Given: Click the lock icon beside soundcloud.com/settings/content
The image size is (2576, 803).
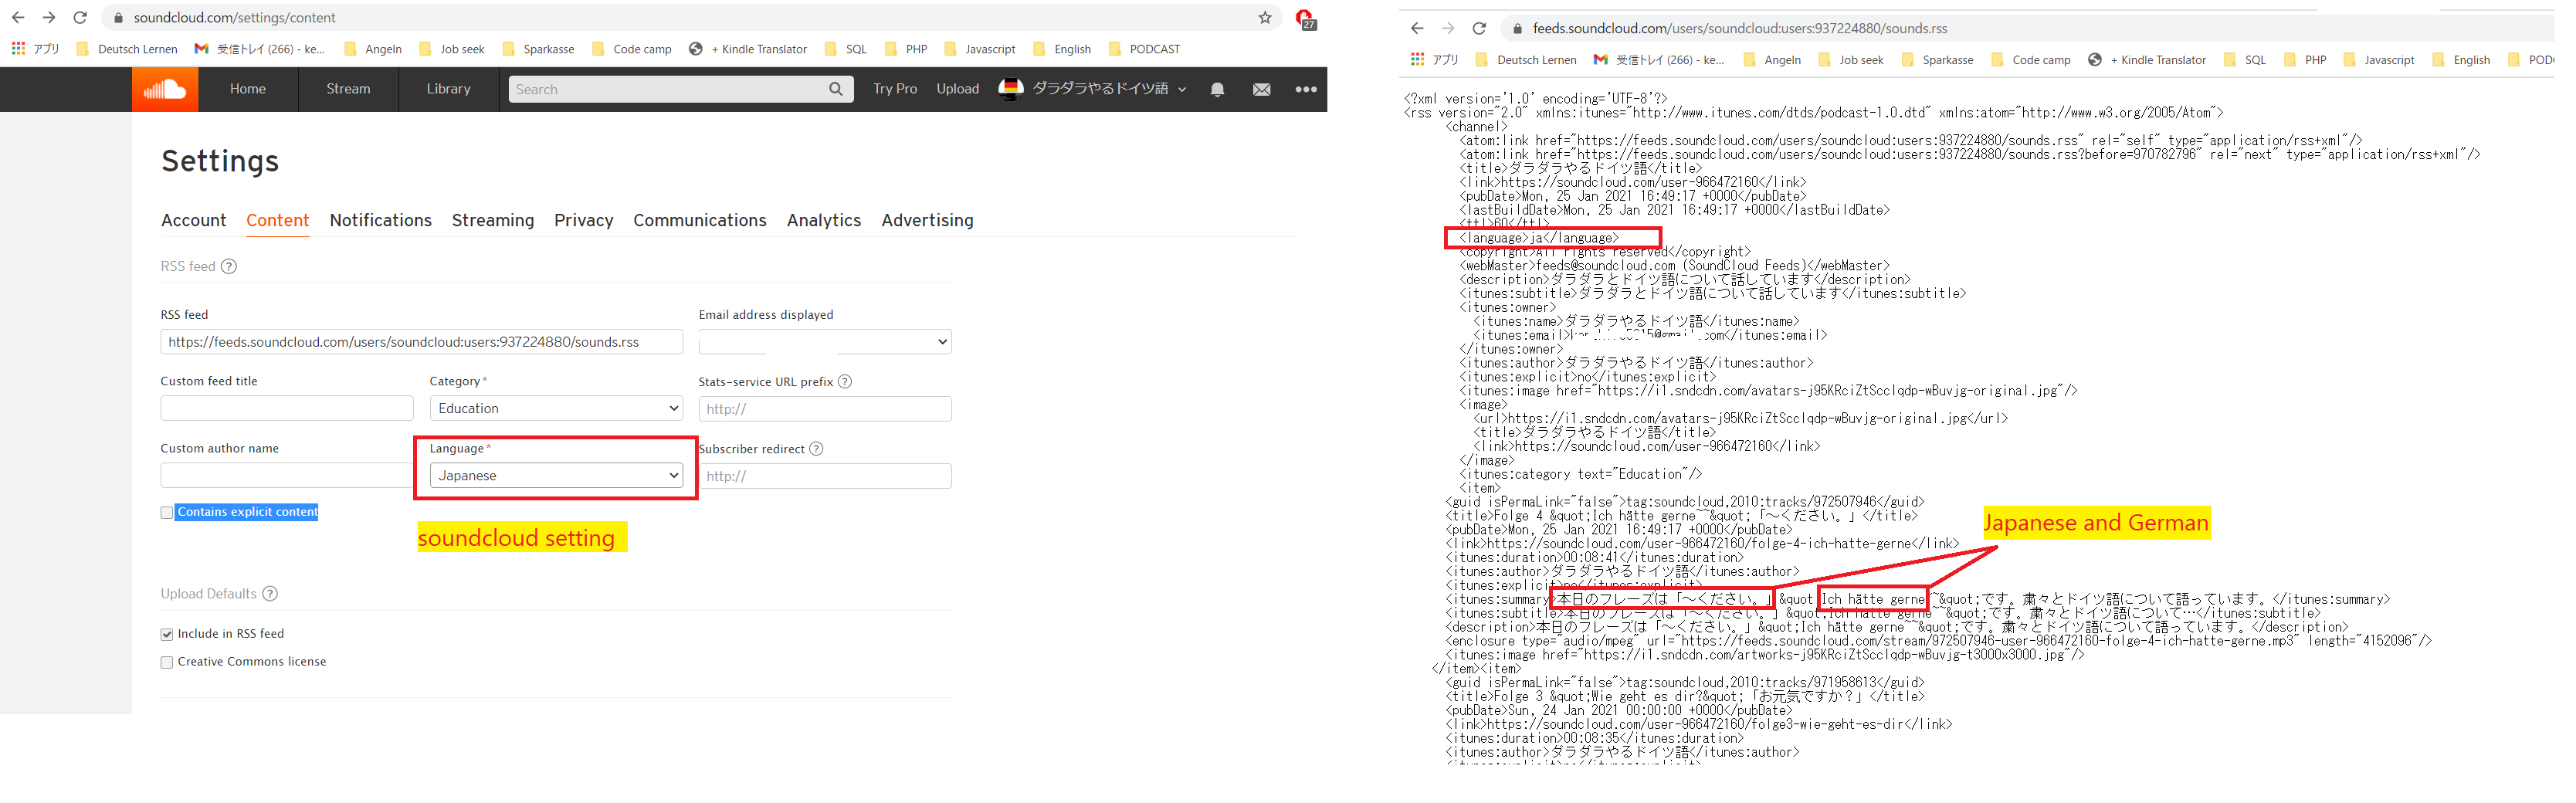Looking at the screenshot, I should [x=118, y=18].
